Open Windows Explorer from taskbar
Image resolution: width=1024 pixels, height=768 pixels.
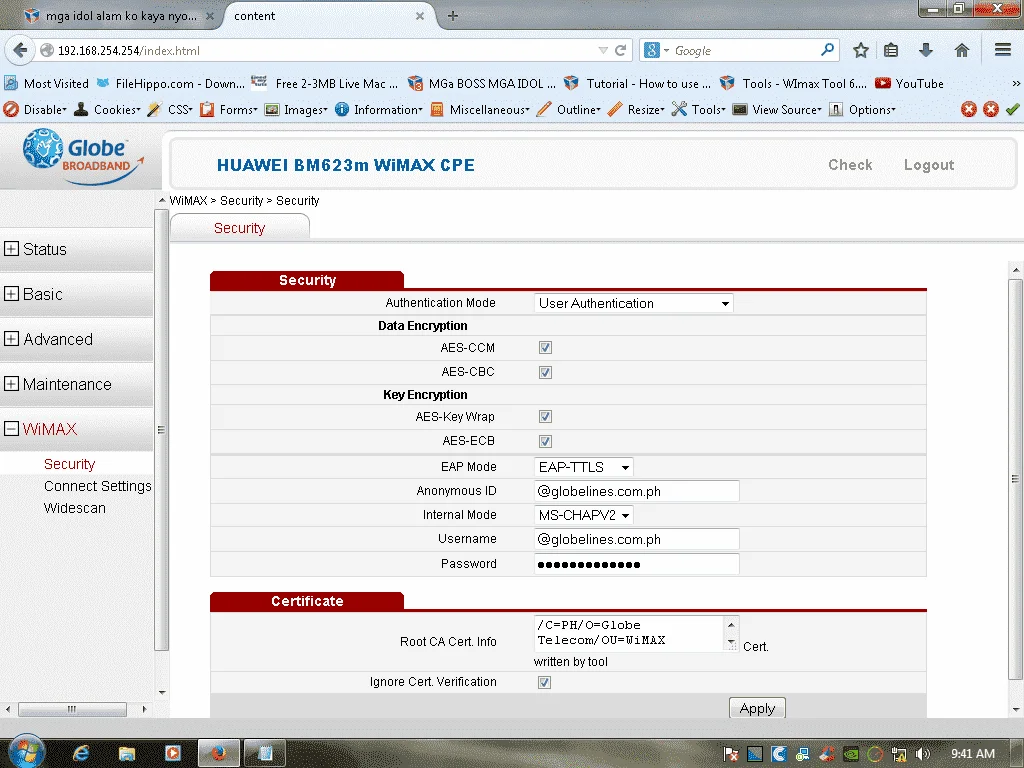click(127, 754)
